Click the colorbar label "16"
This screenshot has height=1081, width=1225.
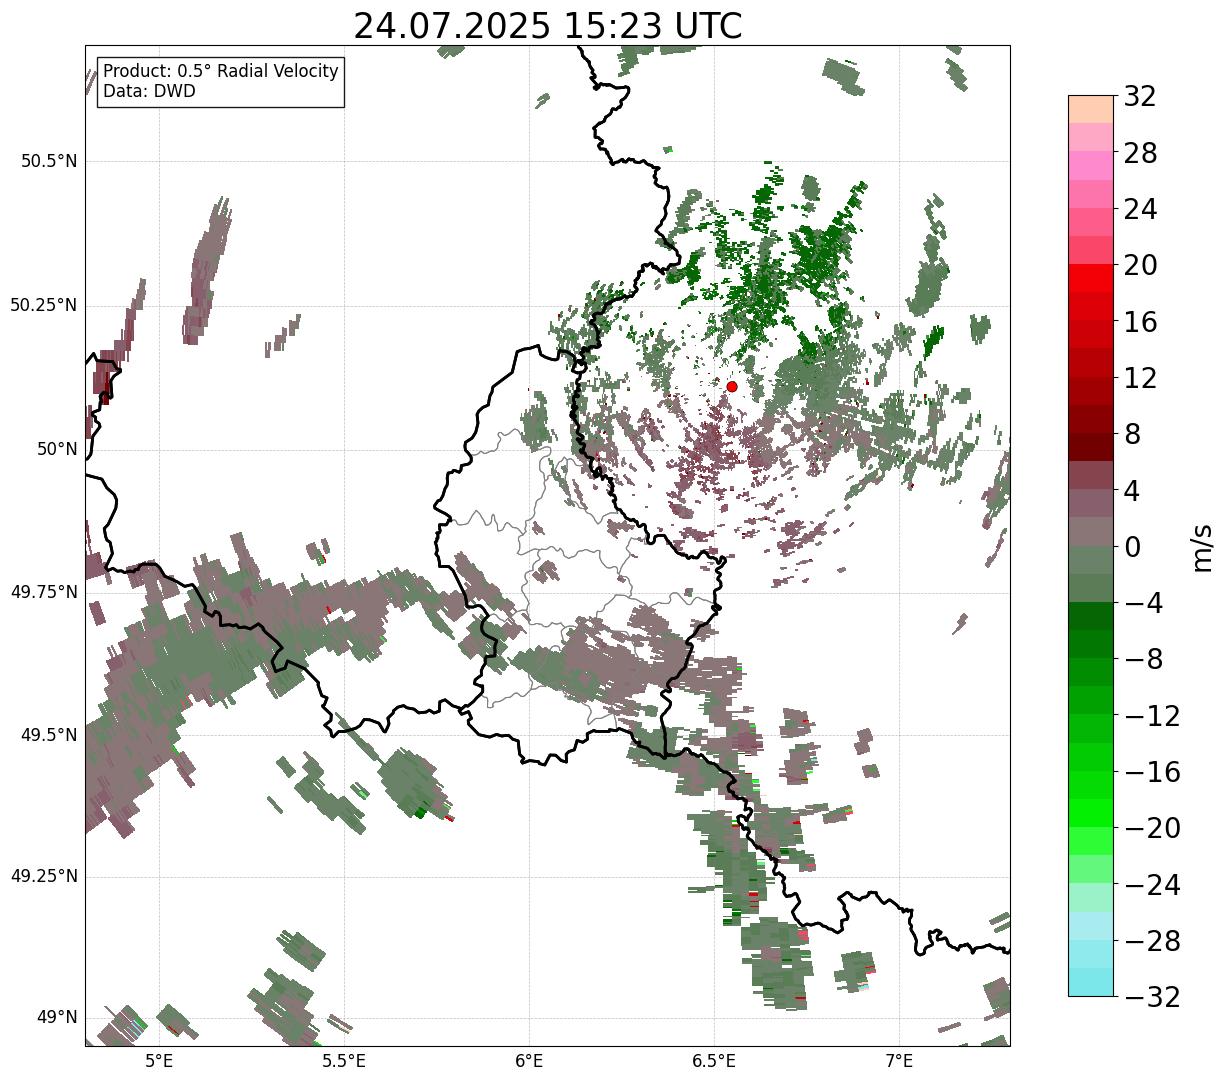pos(1140,322)
